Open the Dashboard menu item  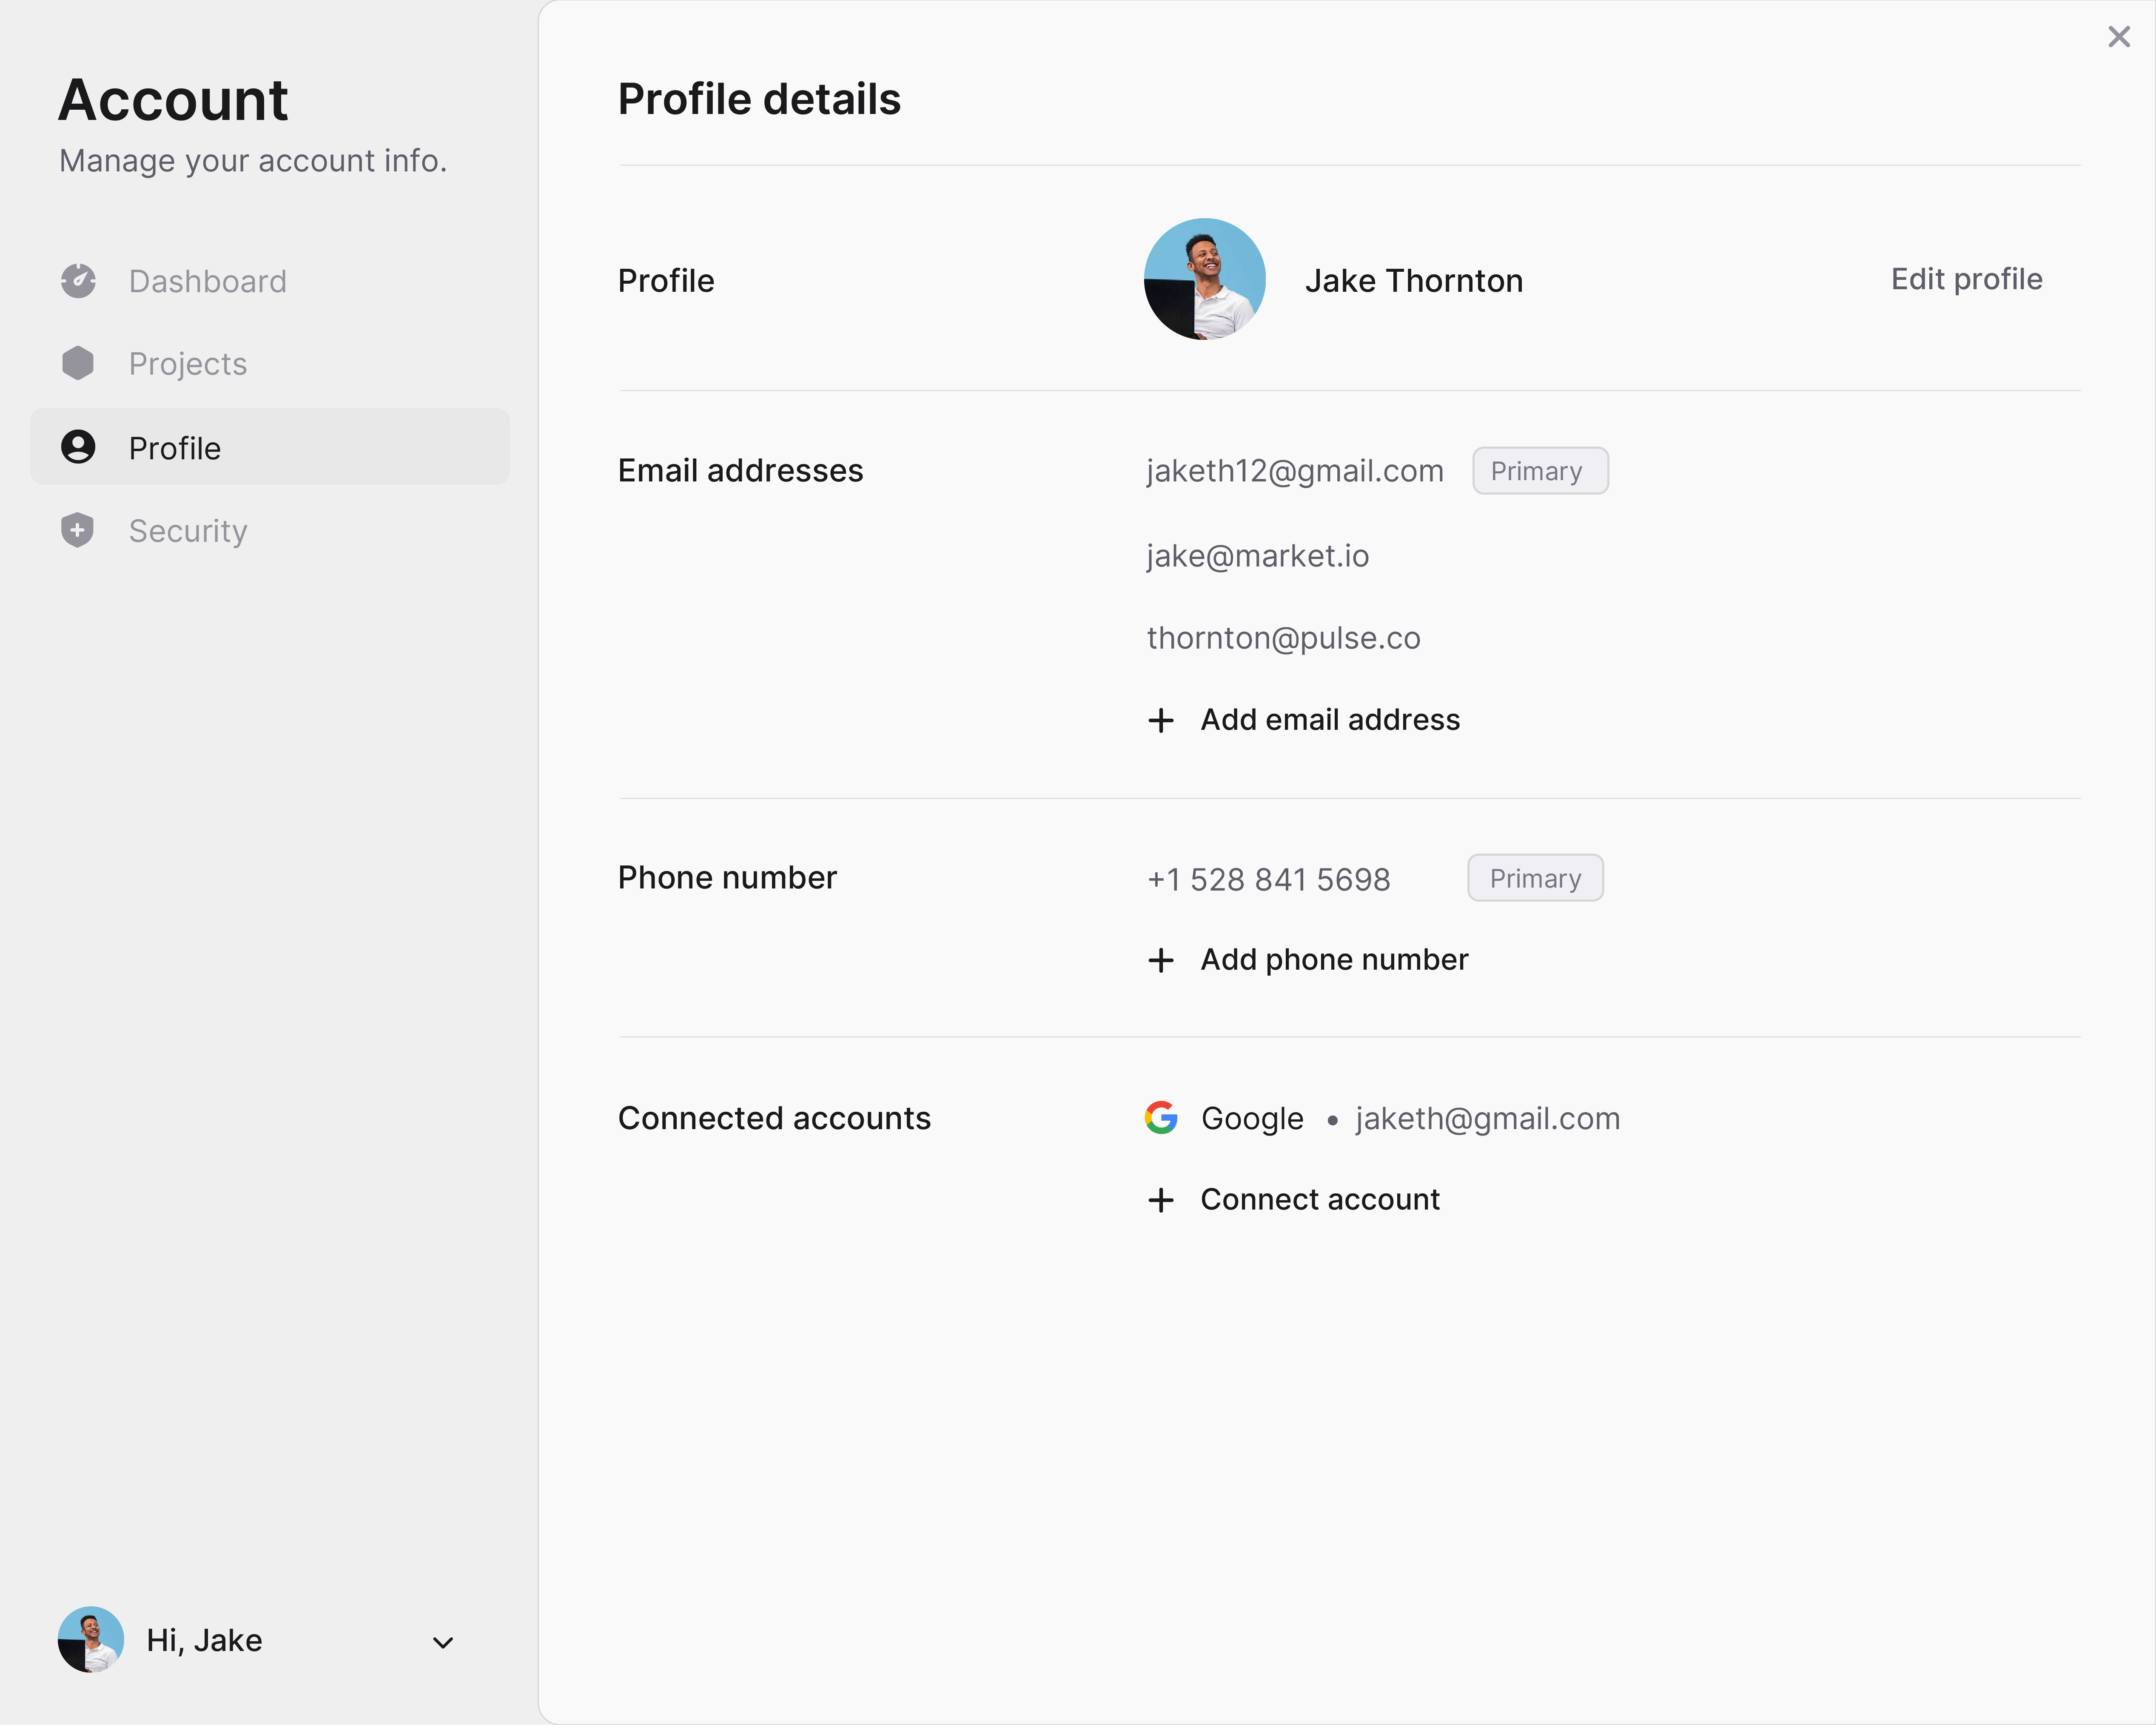point(207,281)
